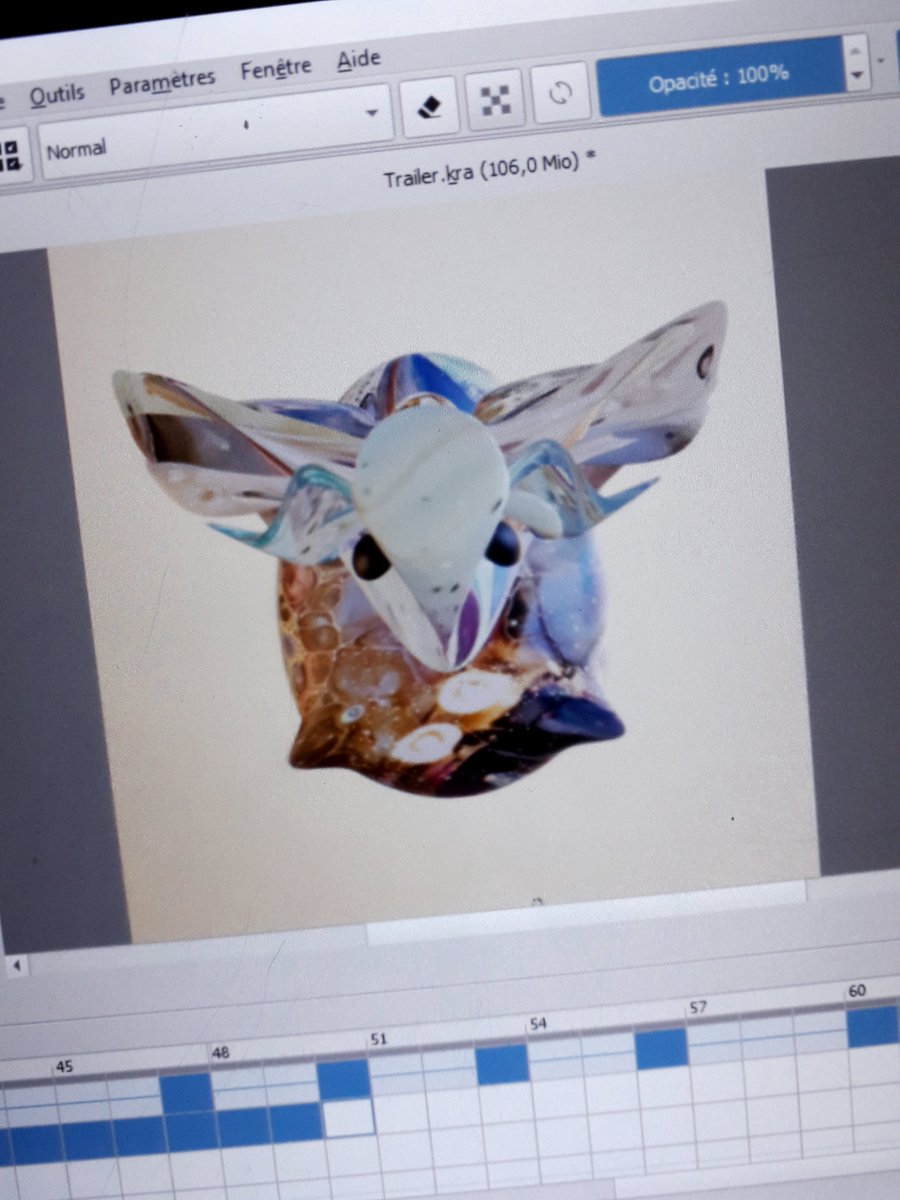This screenshot has height=1200, width=900.
Task: Jump to frame 60 in timeline header
Action: tap(857, 991)
